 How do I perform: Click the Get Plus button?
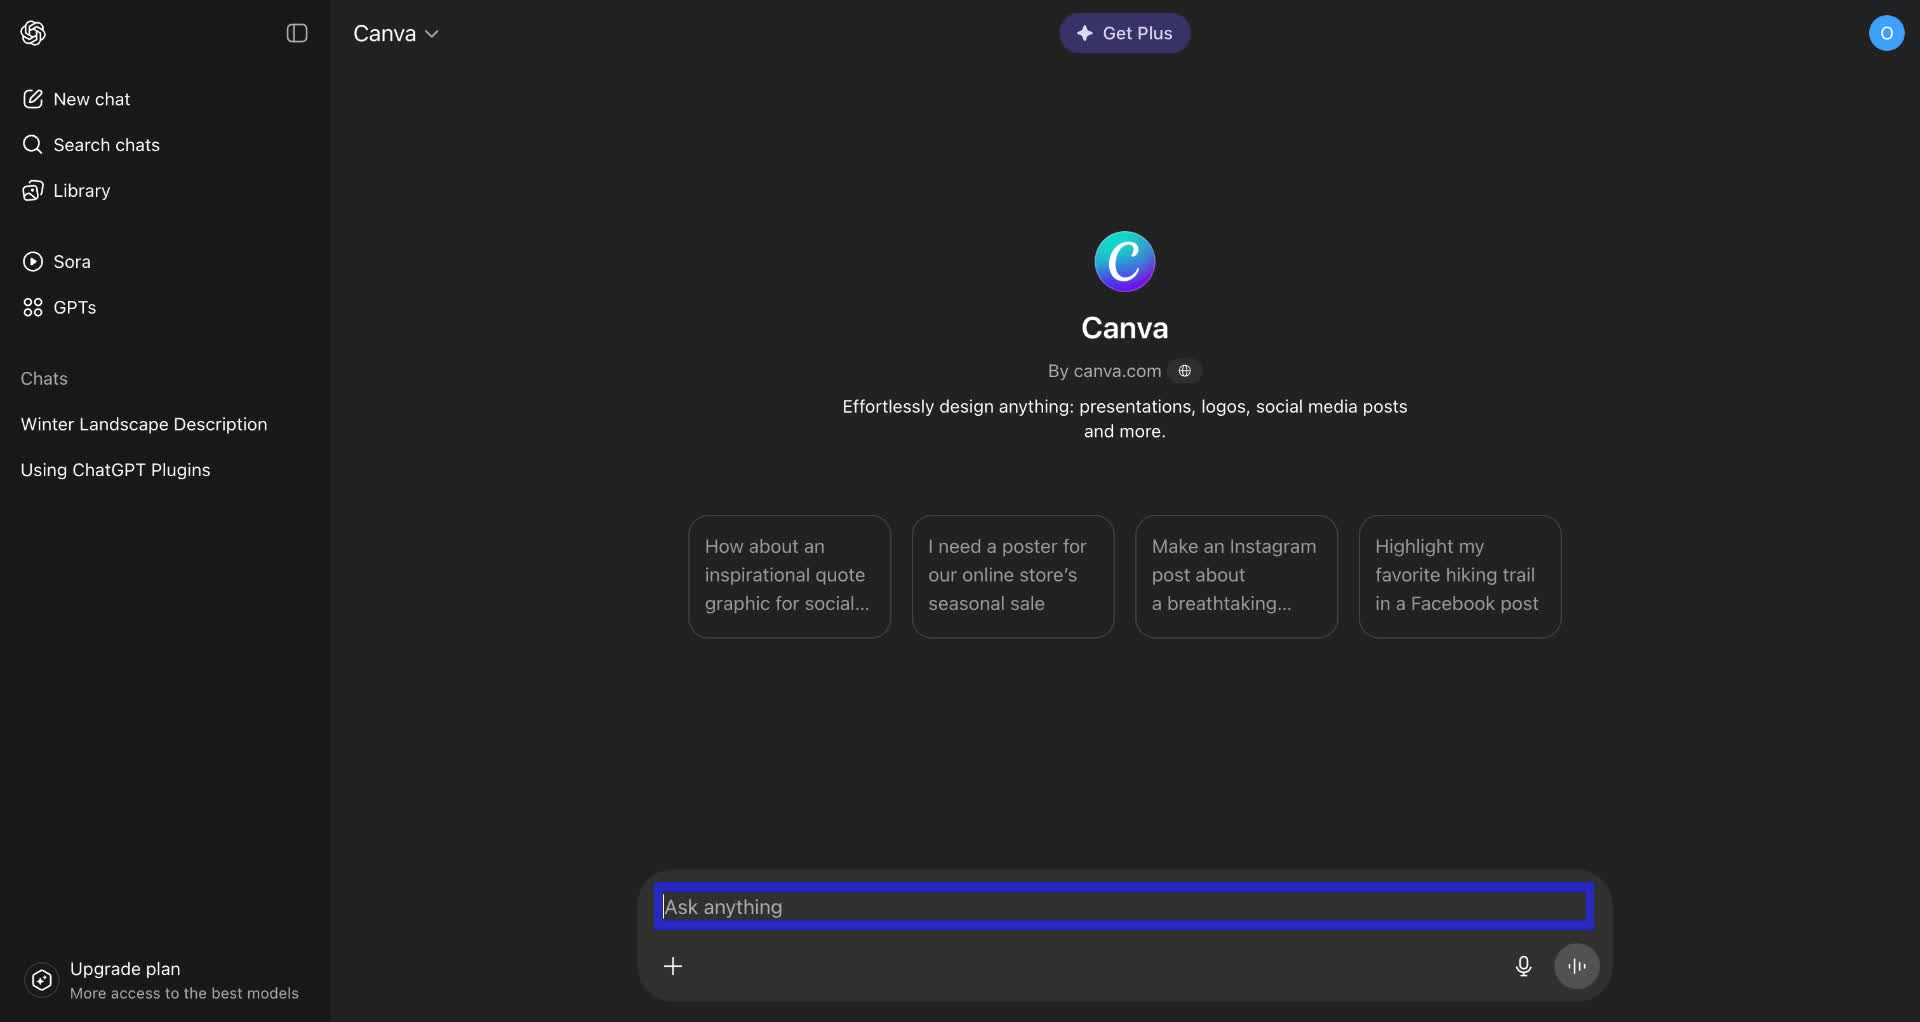[x=1125, y=33]
